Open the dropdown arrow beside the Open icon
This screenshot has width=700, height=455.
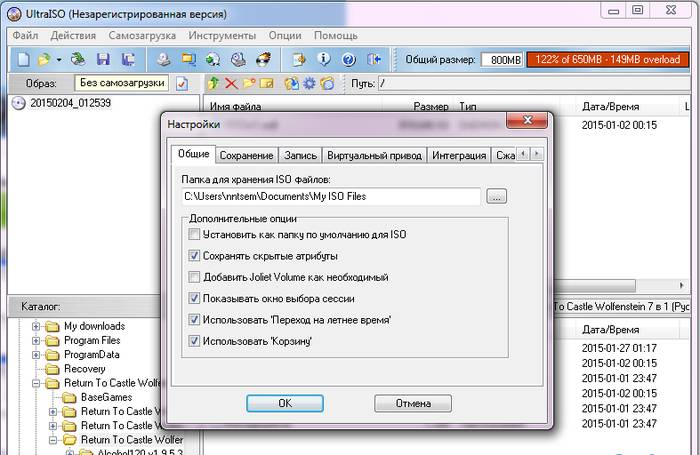58,59
